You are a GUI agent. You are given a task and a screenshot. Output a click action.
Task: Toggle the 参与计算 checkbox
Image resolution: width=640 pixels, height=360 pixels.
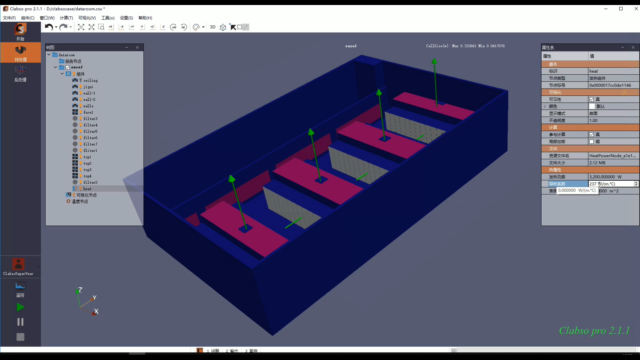point(591,134)
